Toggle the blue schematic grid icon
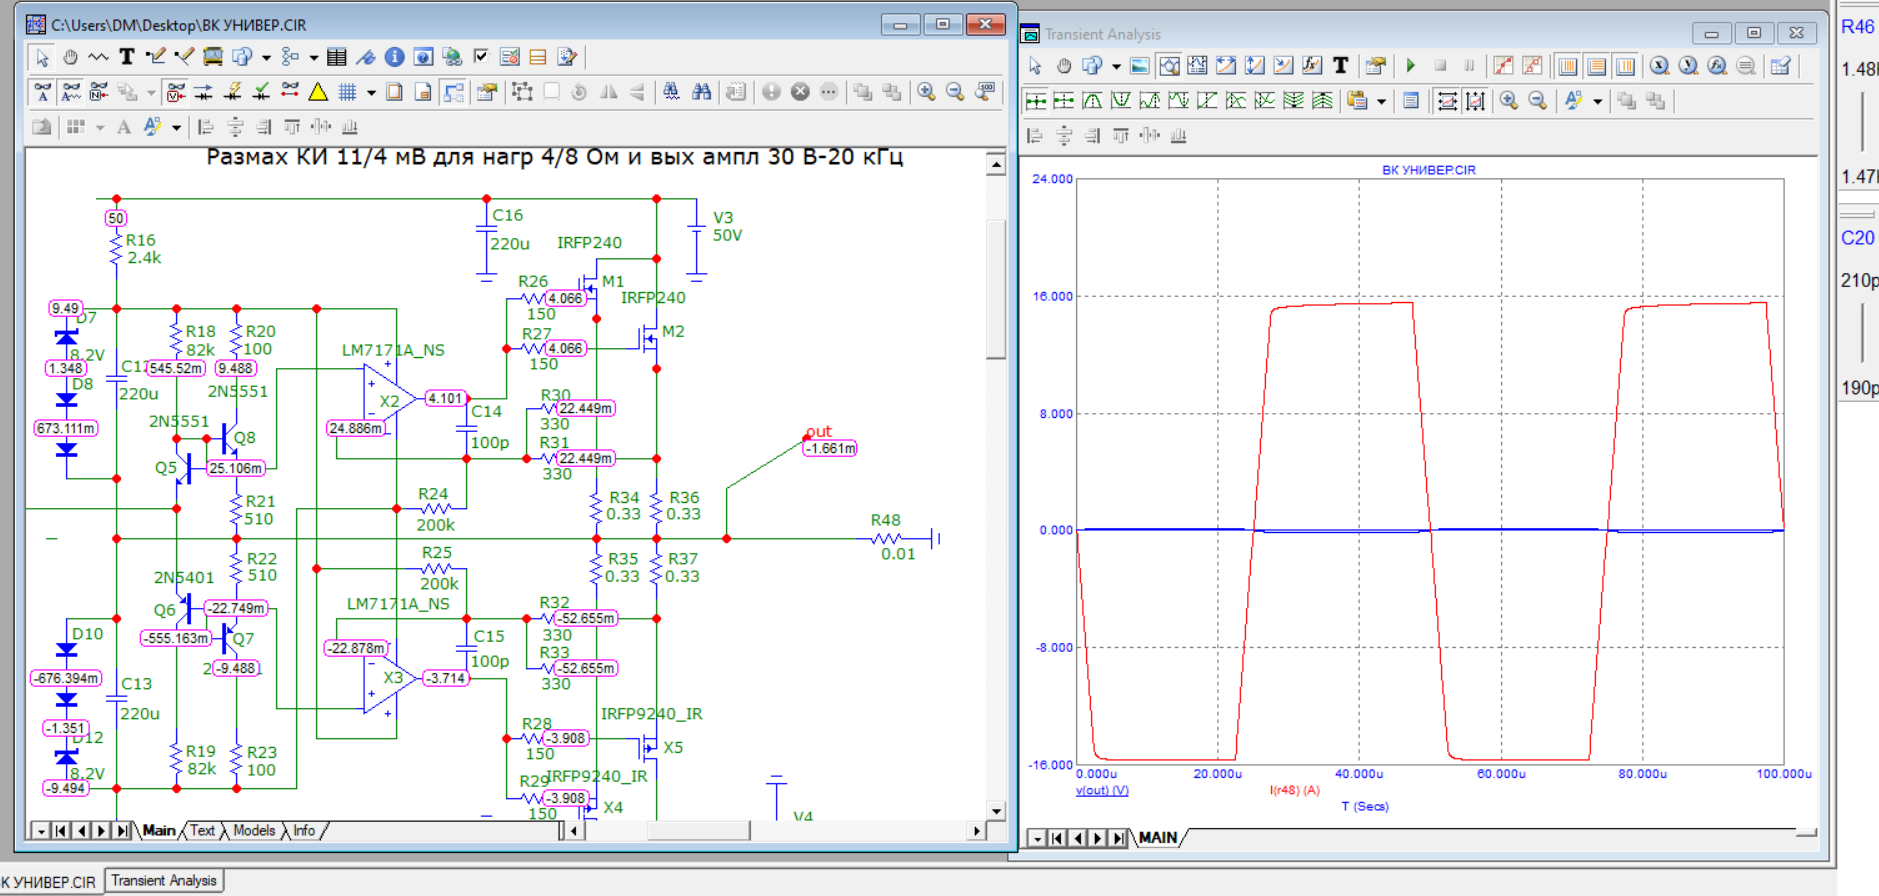1879x896 pixels. 347,92
